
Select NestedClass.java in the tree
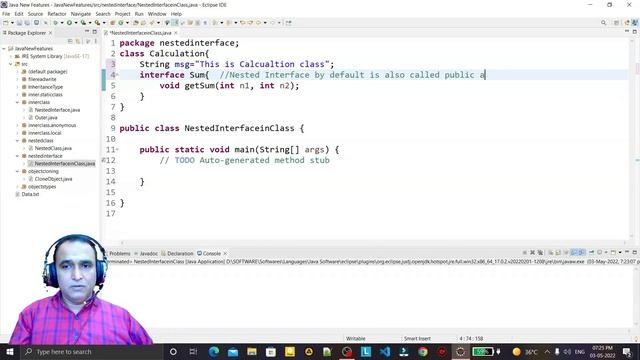click(53, 148)
